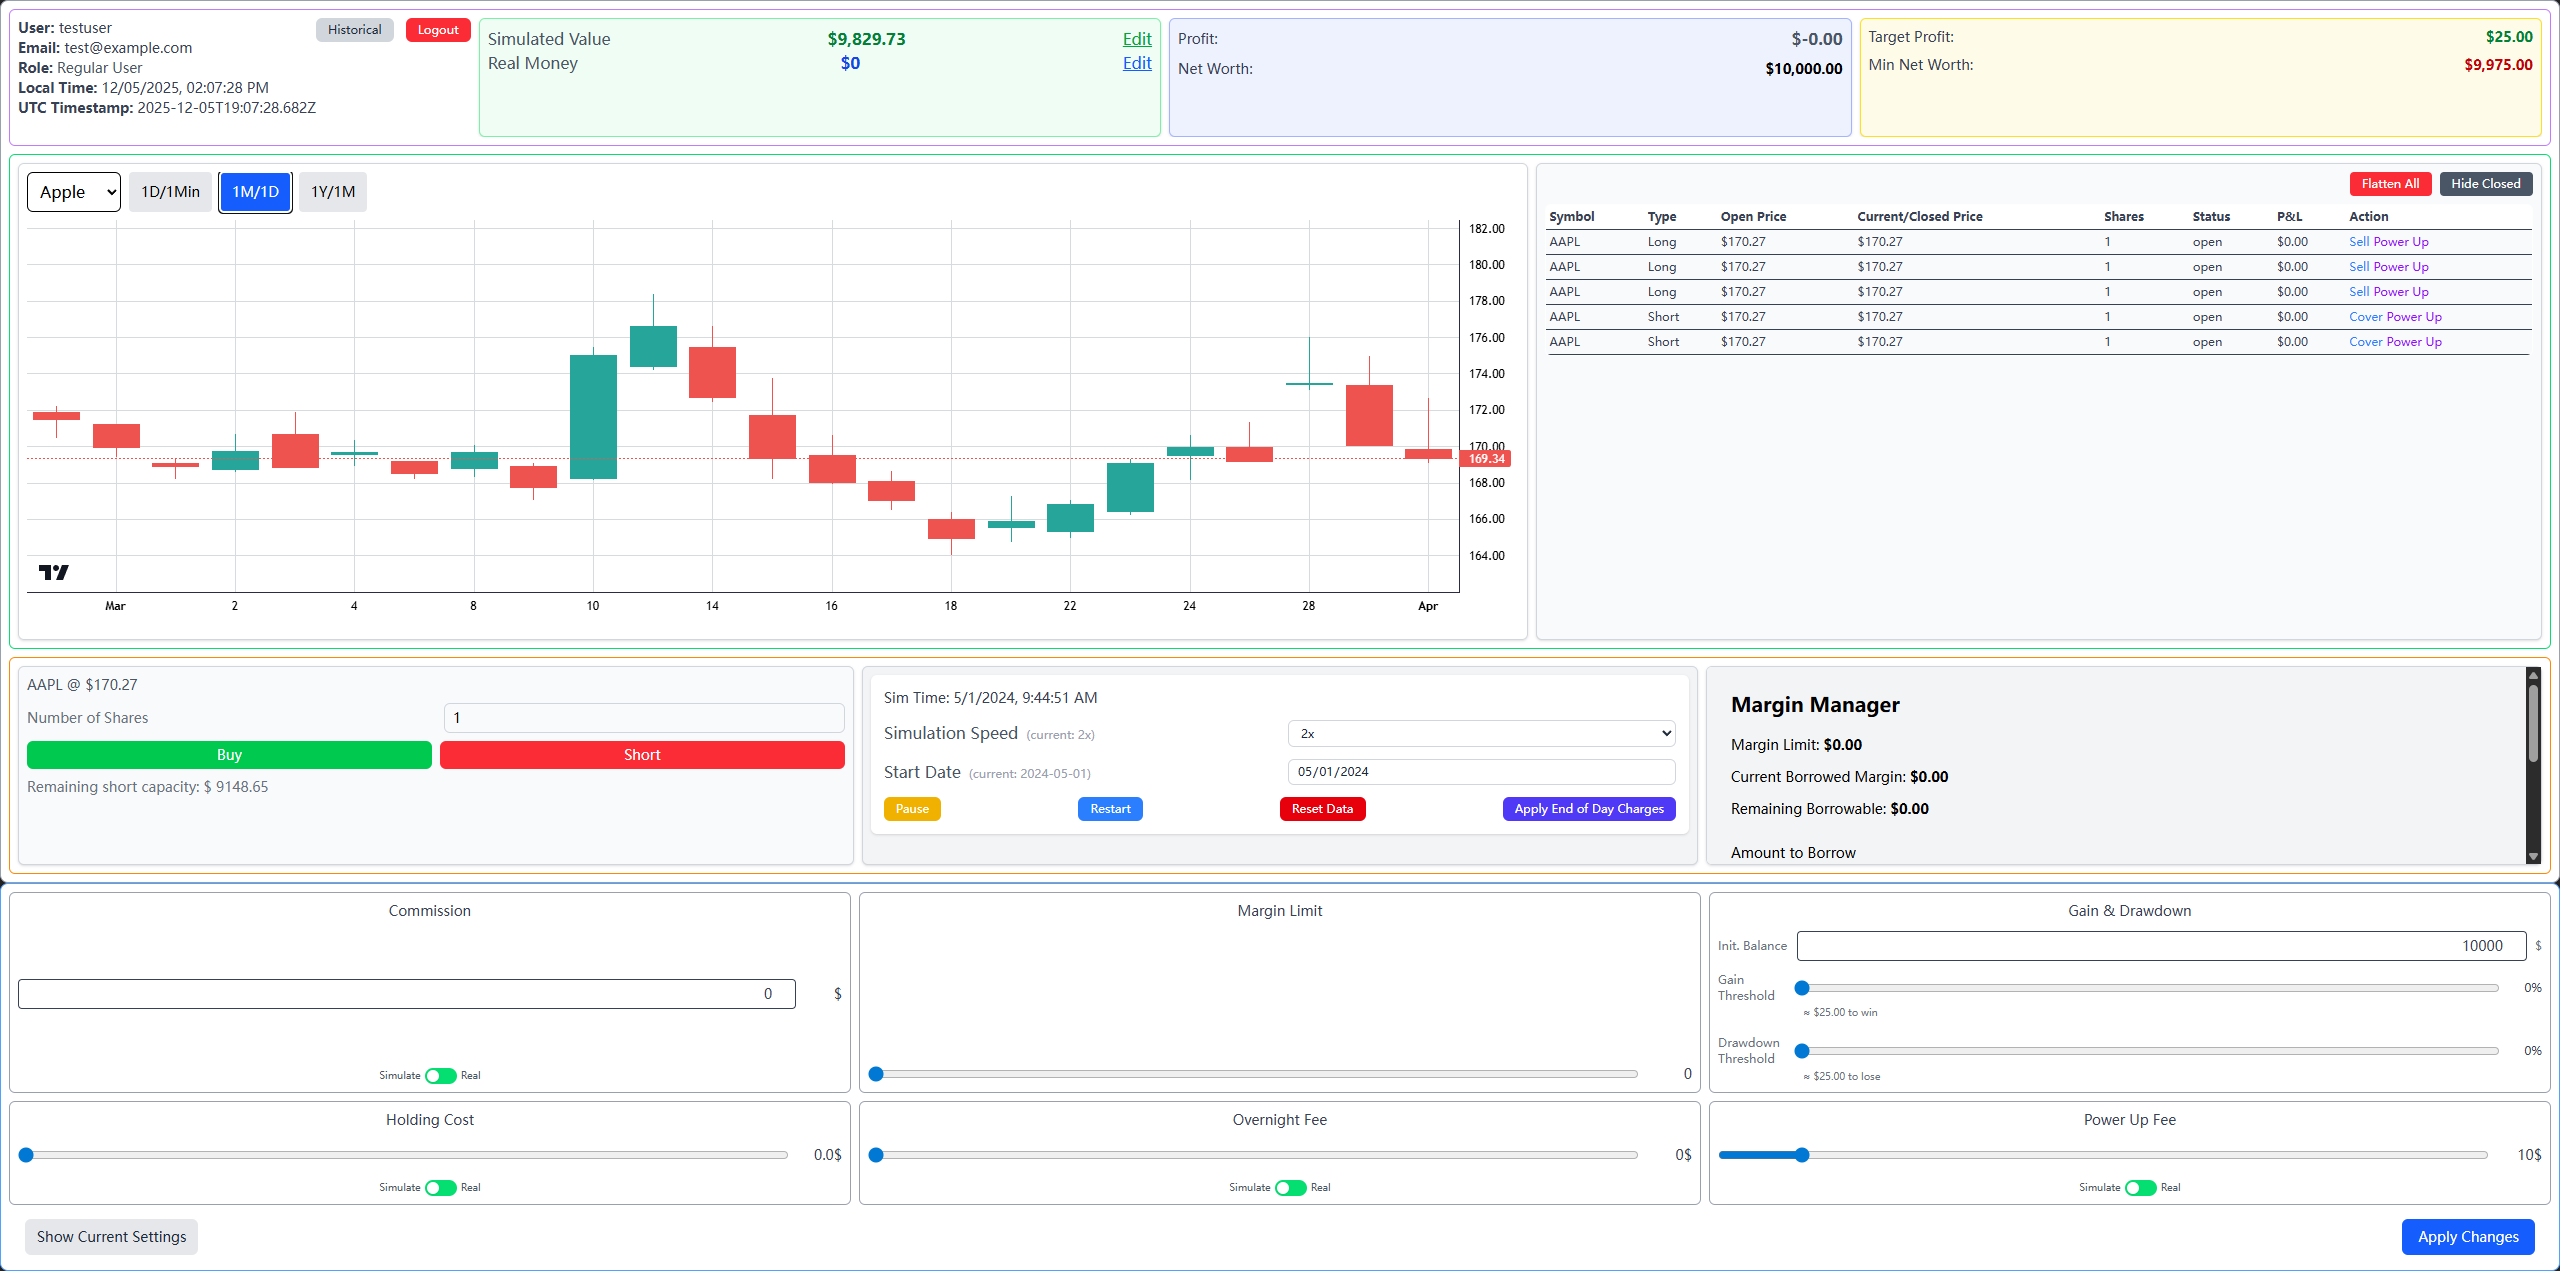Screen dimensions: 2560x1271
Task: Toggle Holding Cost Simulate/Real switch
Action: 440,1188
